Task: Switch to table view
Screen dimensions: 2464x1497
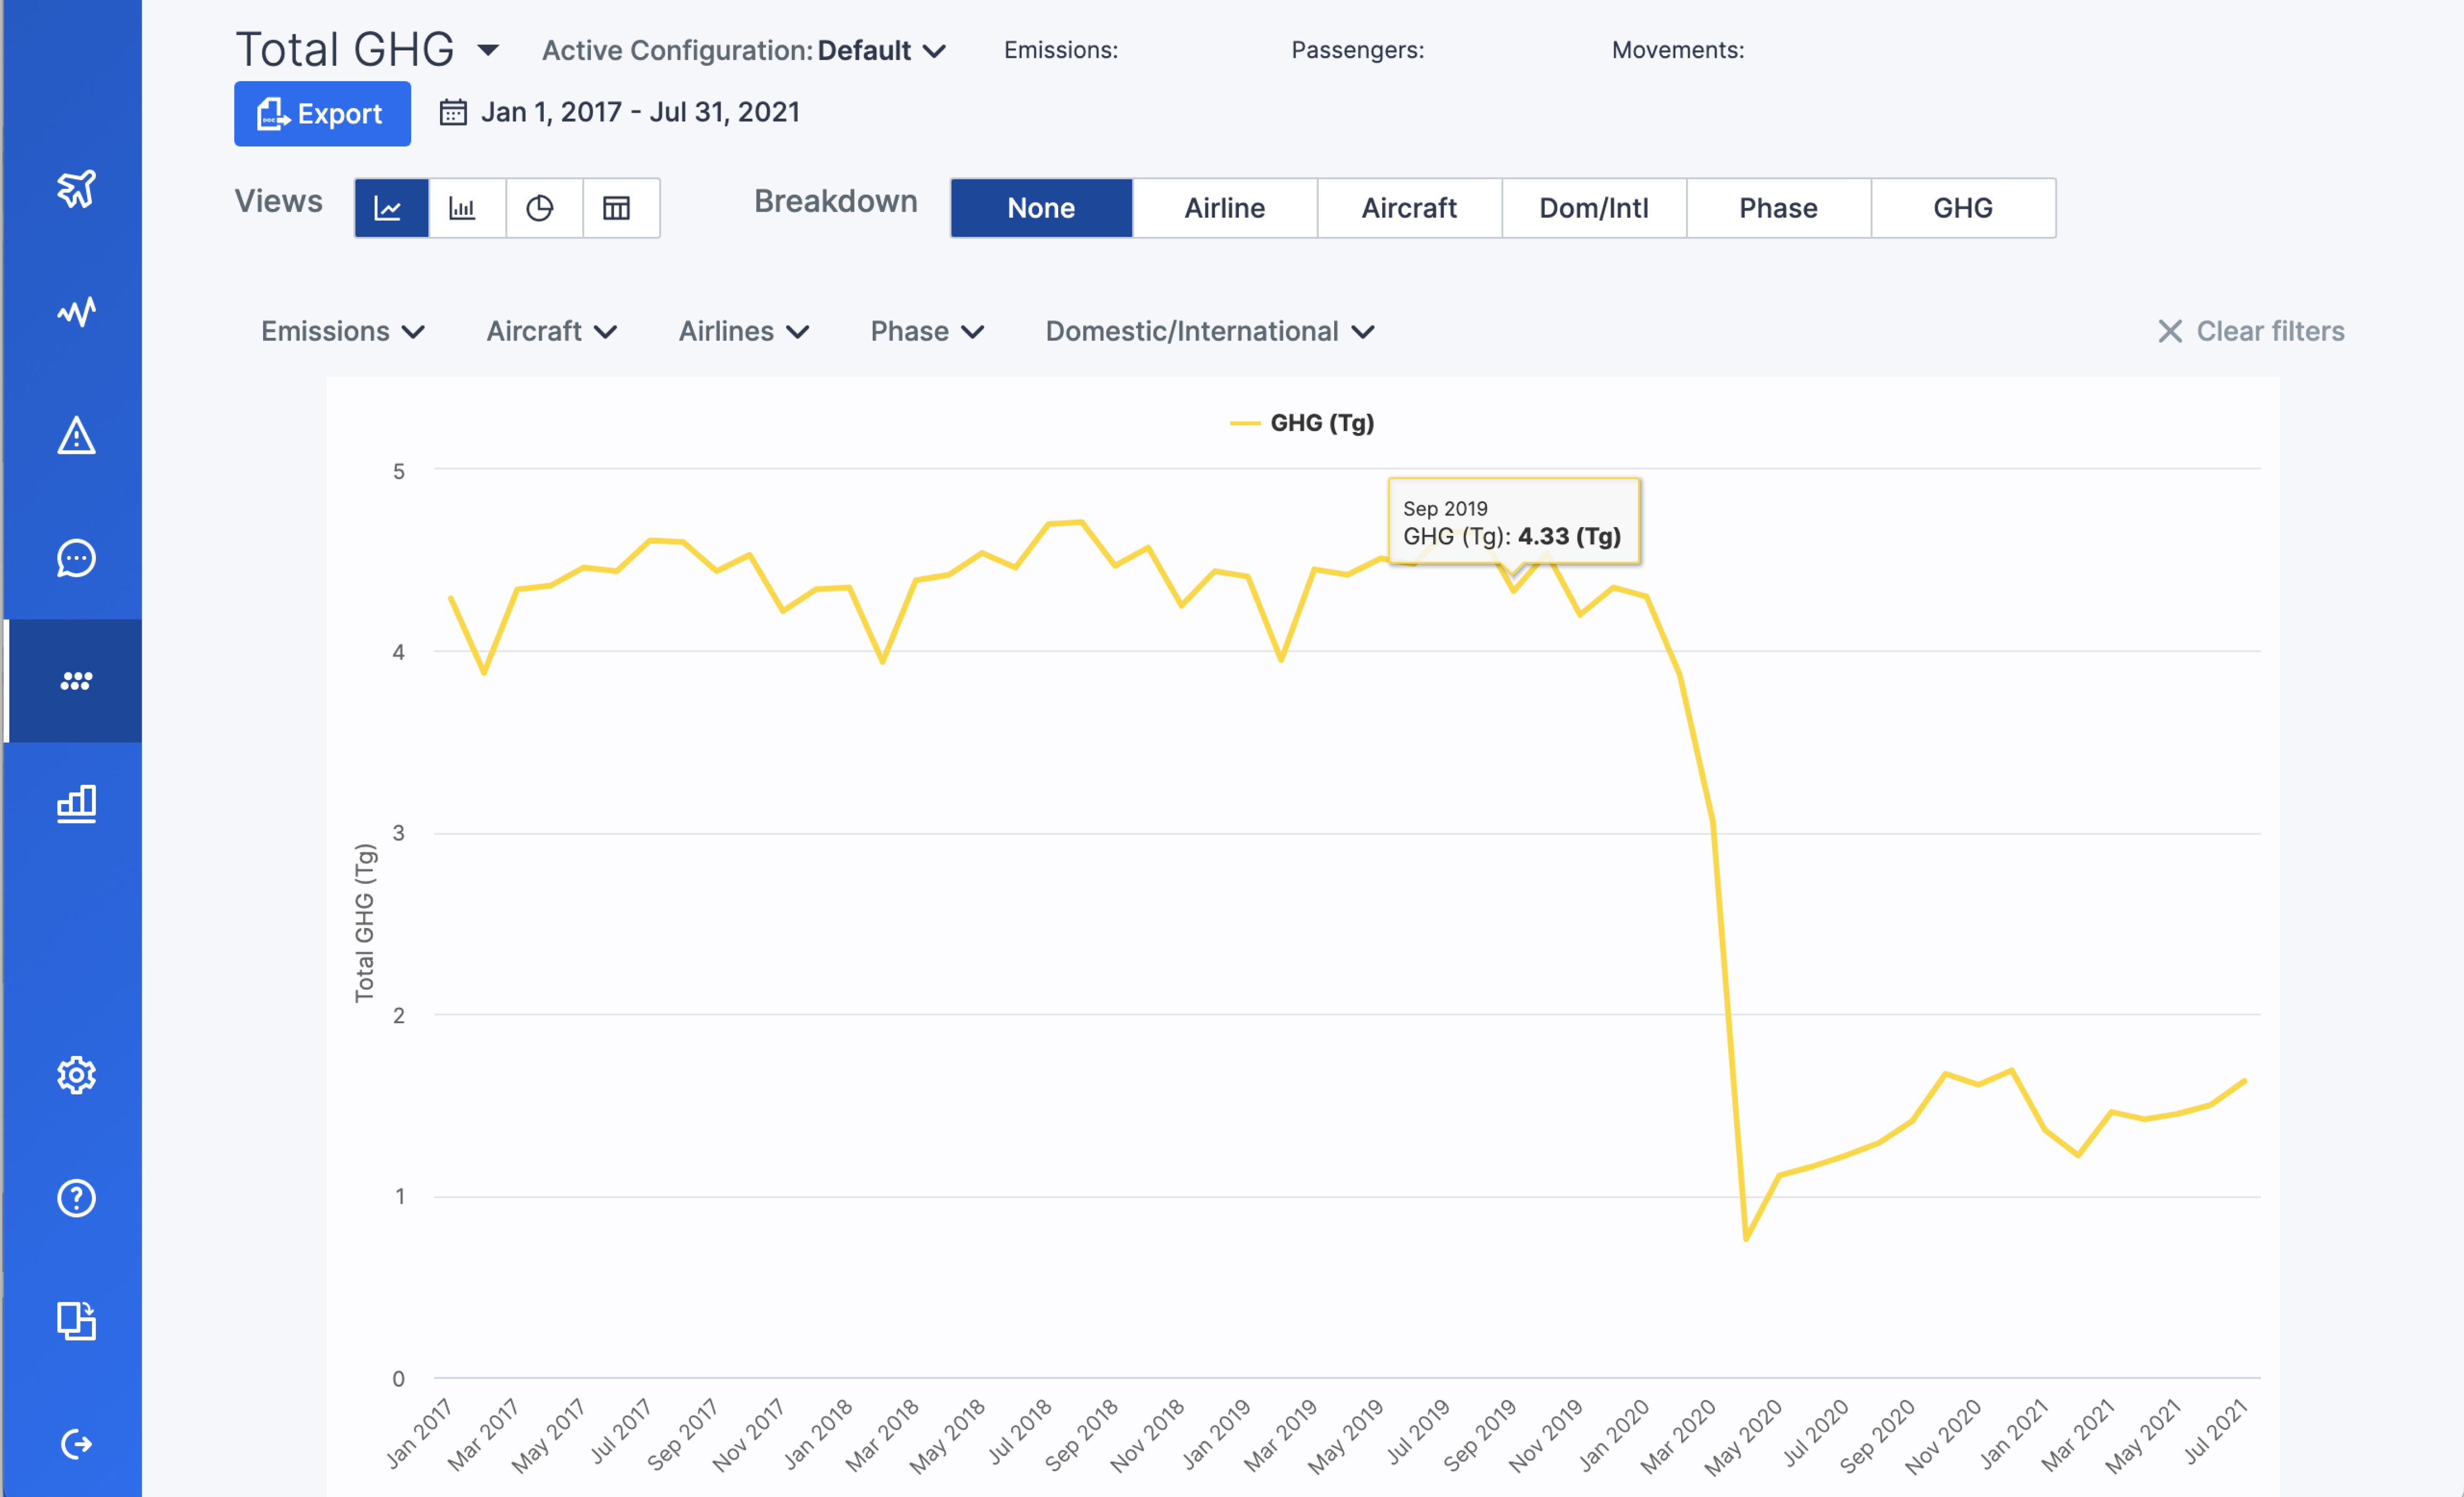Action: point(617,208)
